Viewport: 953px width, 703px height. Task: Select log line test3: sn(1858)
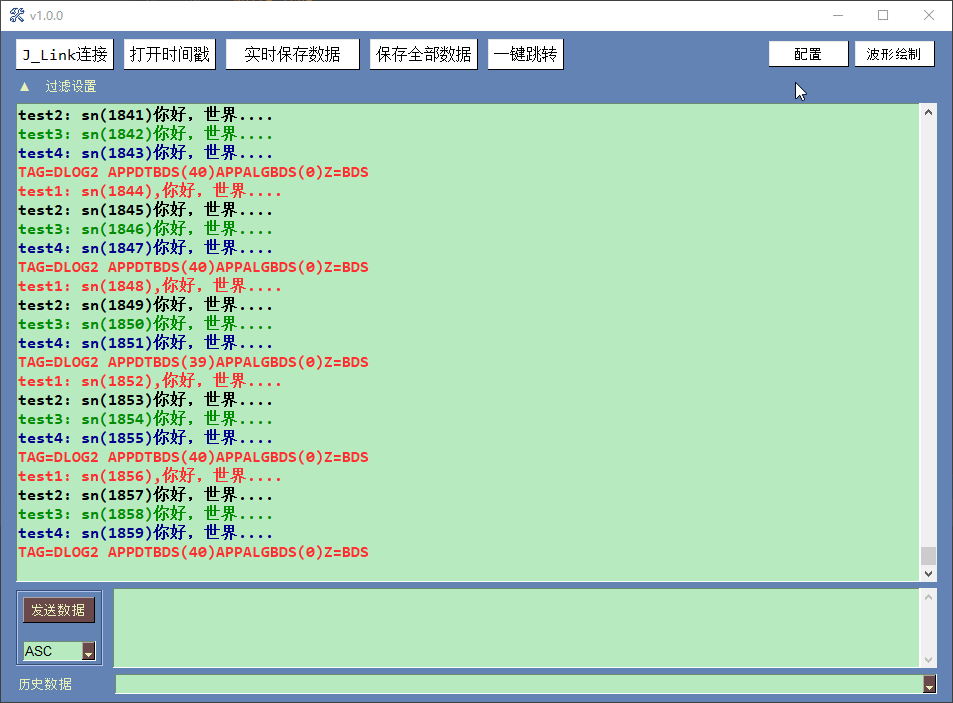[x=146, y=514]
